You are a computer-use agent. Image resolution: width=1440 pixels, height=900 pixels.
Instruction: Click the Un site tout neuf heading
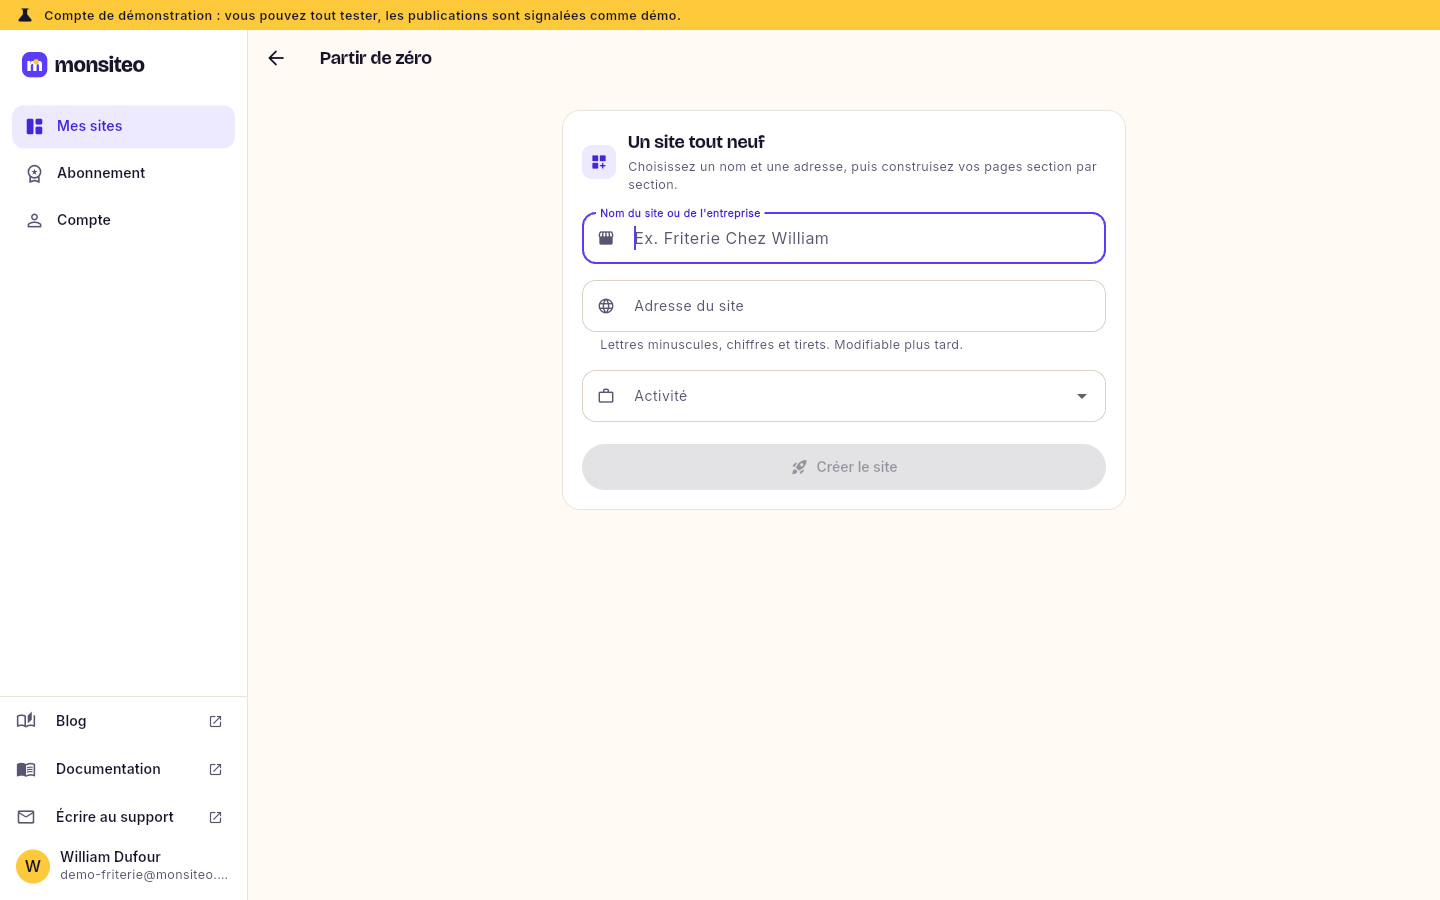click(696, 142)
